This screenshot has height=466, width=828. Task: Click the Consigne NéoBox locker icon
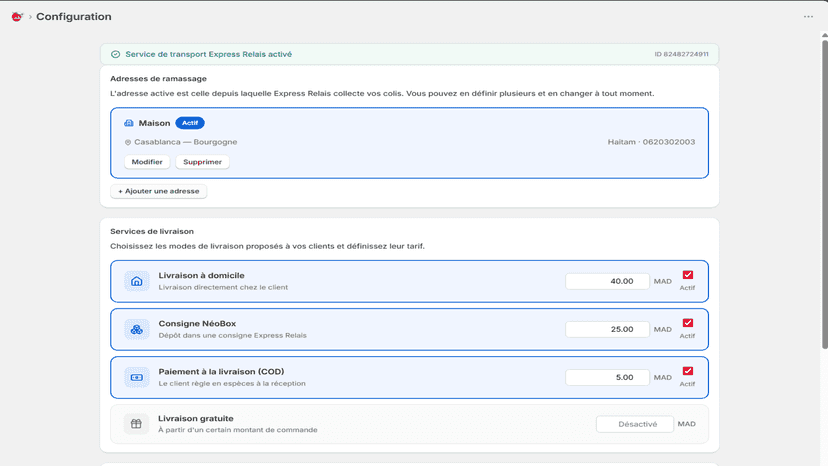click(x=137, y=329)
